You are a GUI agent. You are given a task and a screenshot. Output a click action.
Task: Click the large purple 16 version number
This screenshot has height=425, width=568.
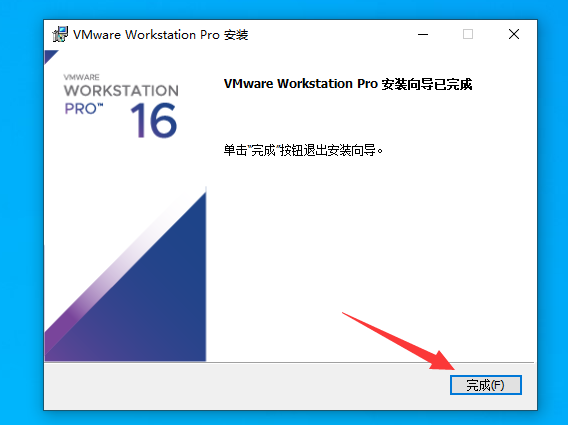point(154,120)
